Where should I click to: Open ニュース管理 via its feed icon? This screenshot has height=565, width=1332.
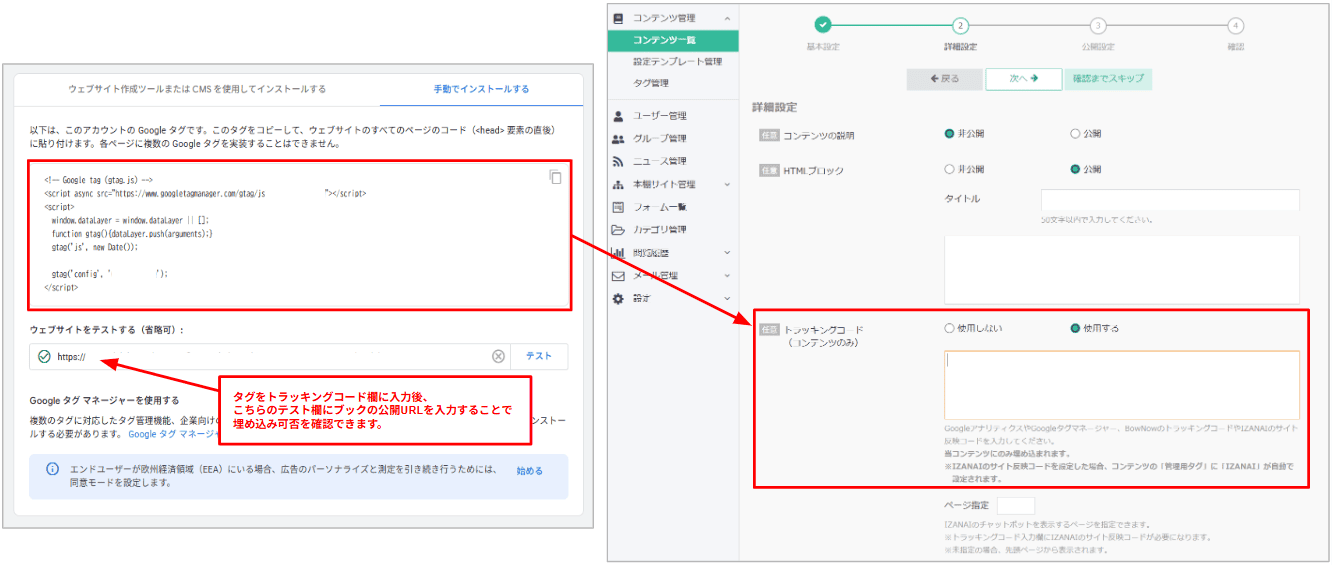(618, 162)
